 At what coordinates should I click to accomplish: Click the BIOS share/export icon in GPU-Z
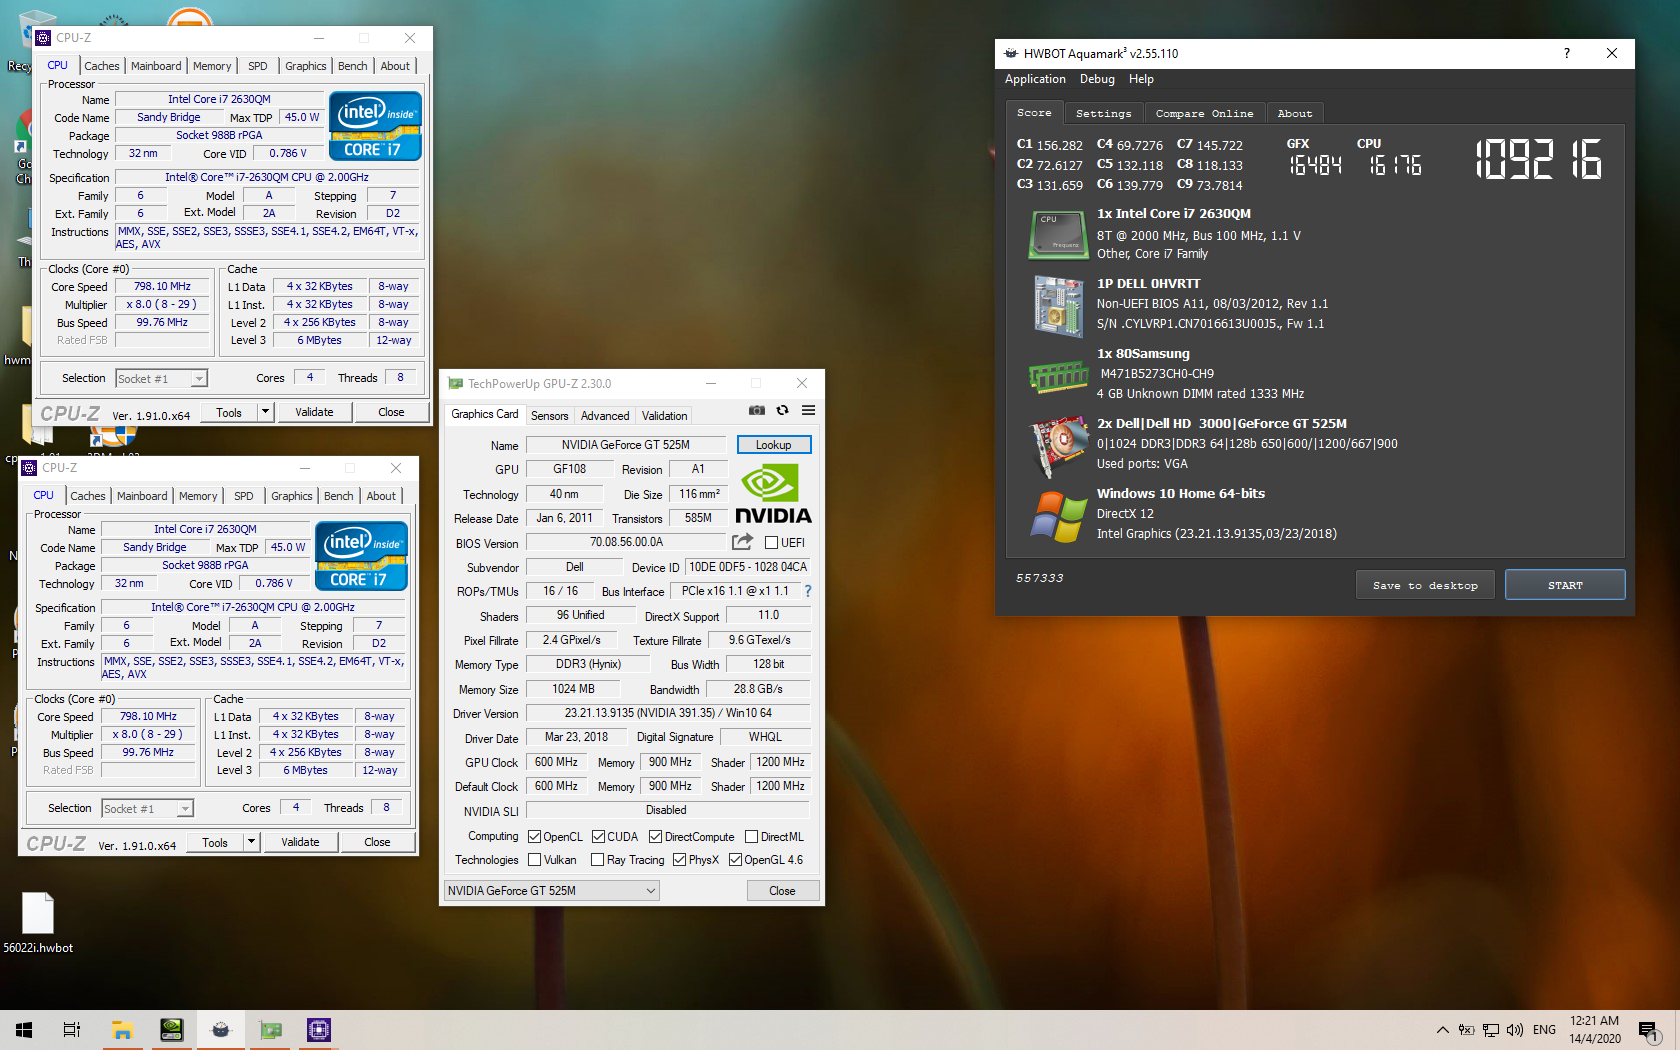tap(742, 542)
